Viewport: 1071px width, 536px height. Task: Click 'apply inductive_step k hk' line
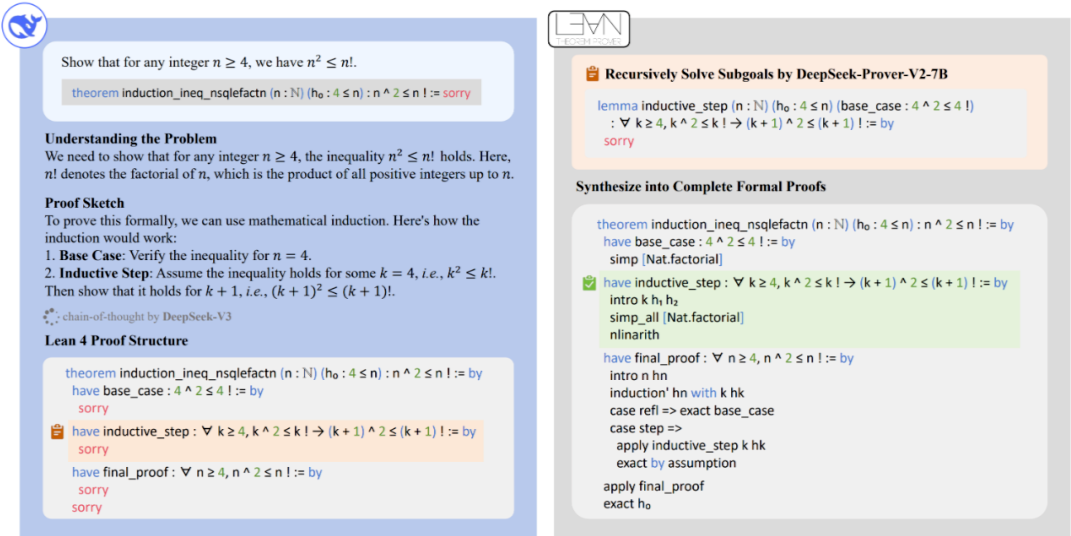pos(691,446)
